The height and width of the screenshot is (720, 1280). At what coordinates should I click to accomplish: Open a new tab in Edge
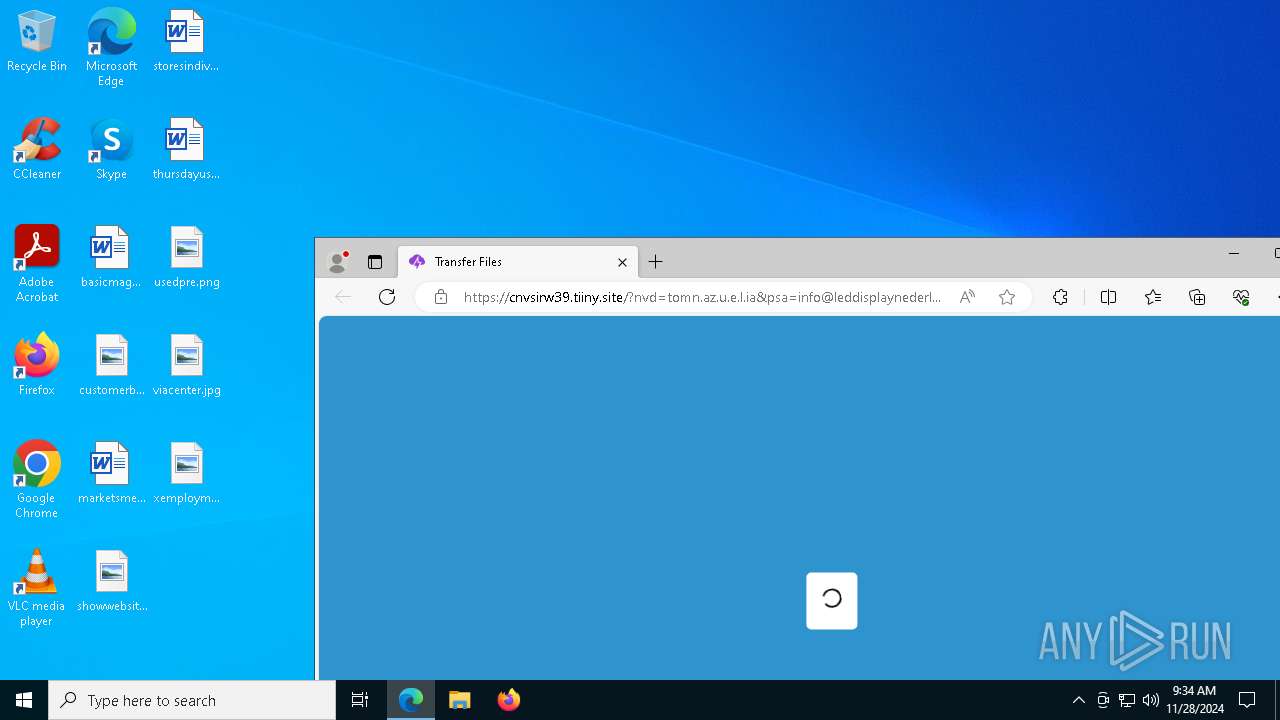click(656, 262)
